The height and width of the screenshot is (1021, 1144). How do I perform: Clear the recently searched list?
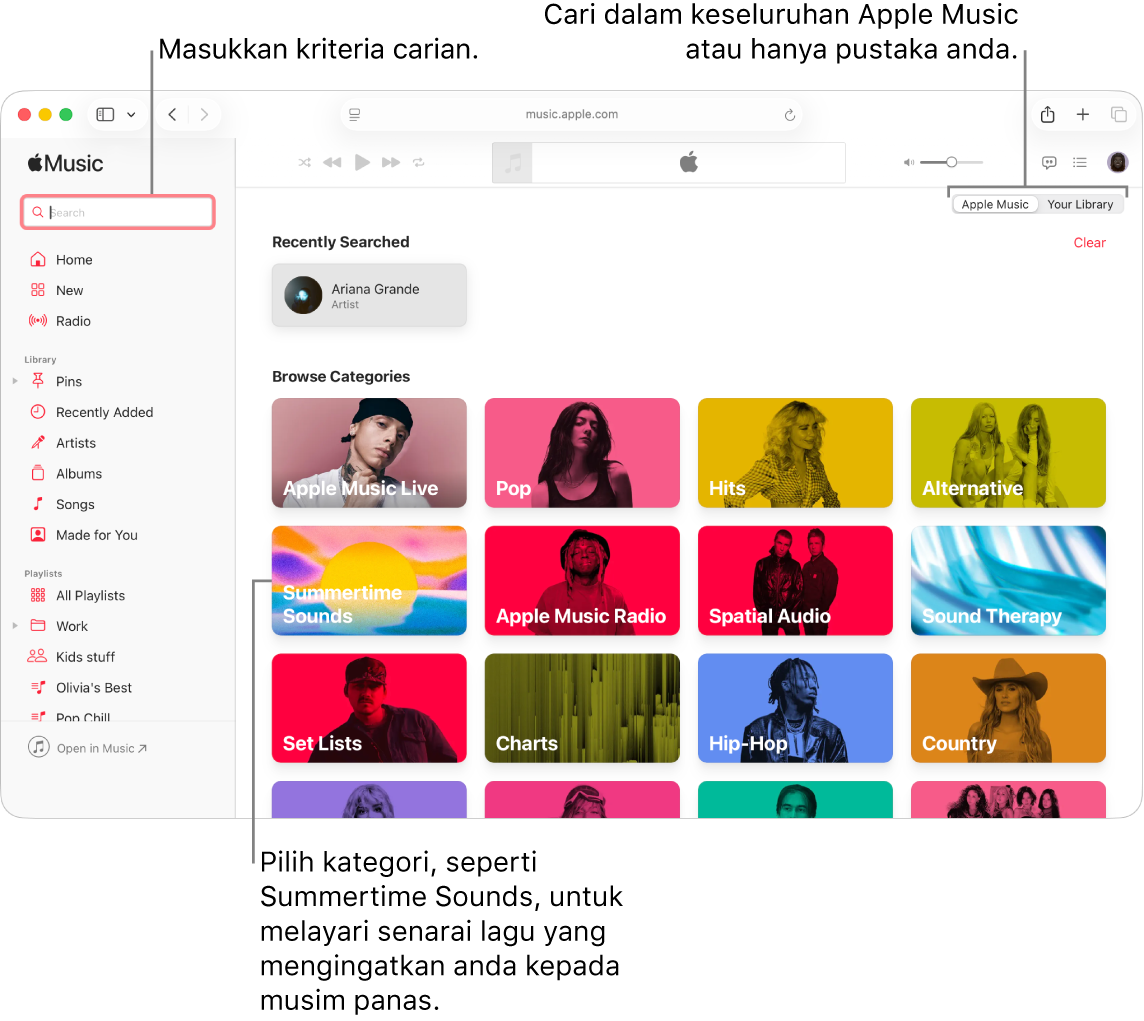click(x=1089, y=243)
